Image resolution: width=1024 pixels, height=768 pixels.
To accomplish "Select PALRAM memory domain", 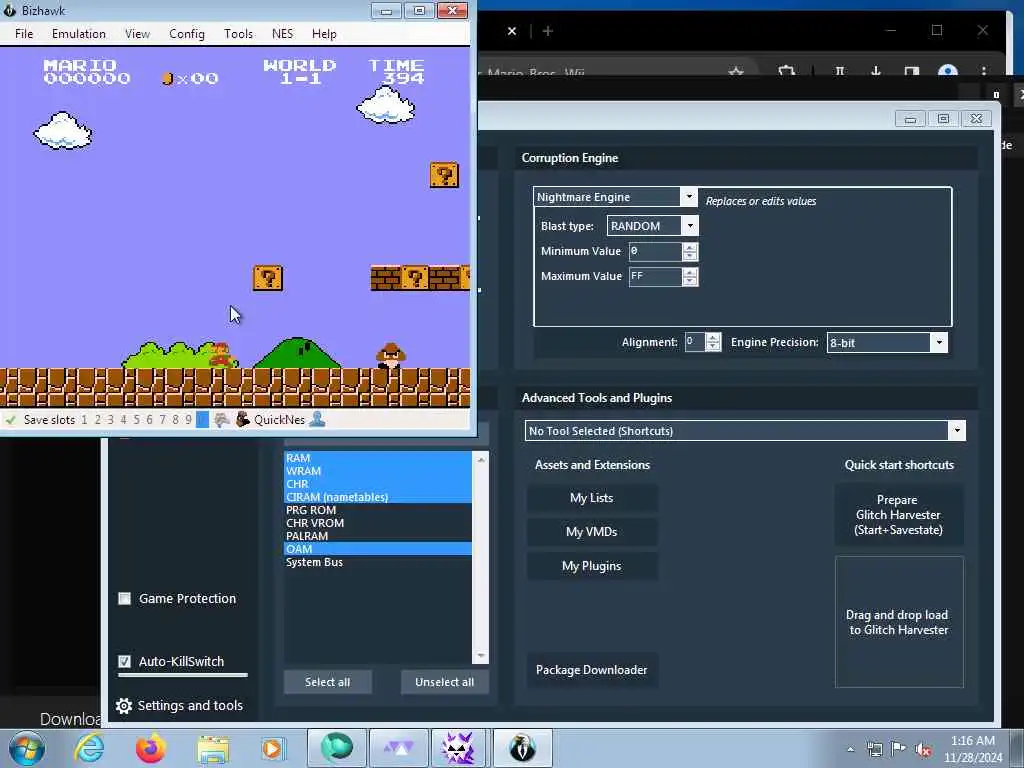I will click(x=377, y=536).
